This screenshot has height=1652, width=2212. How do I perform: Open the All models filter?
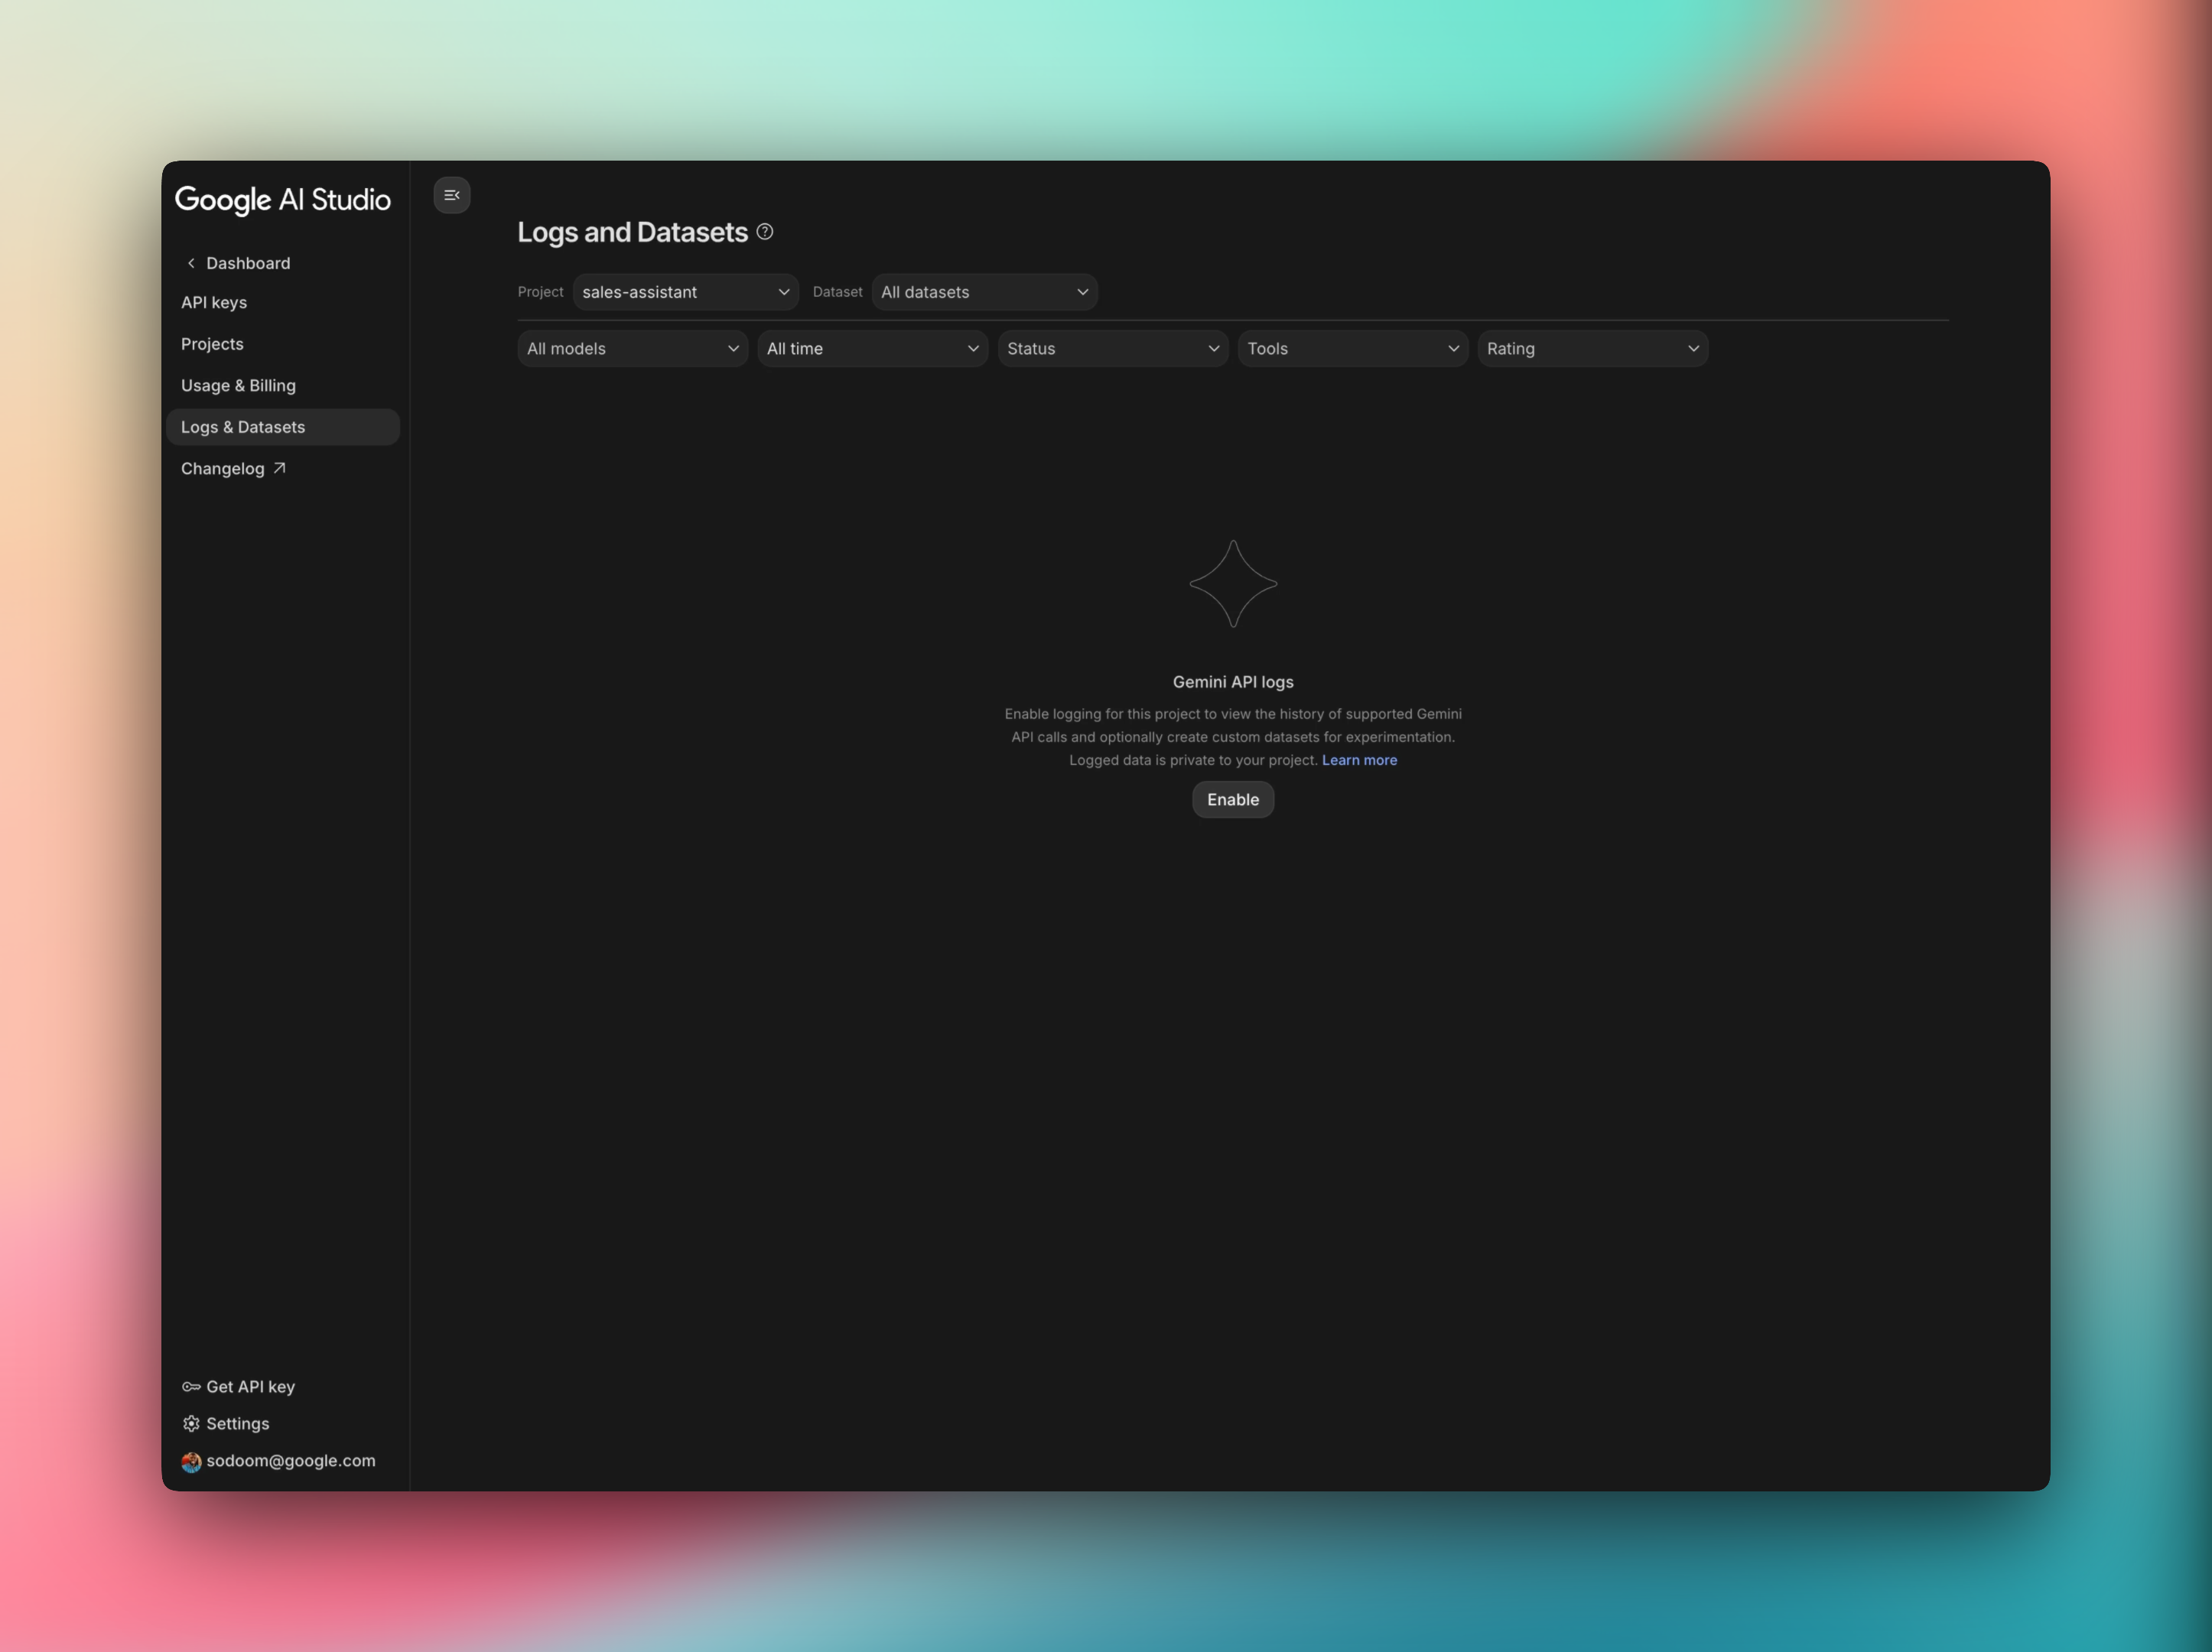tap(632, 349)
